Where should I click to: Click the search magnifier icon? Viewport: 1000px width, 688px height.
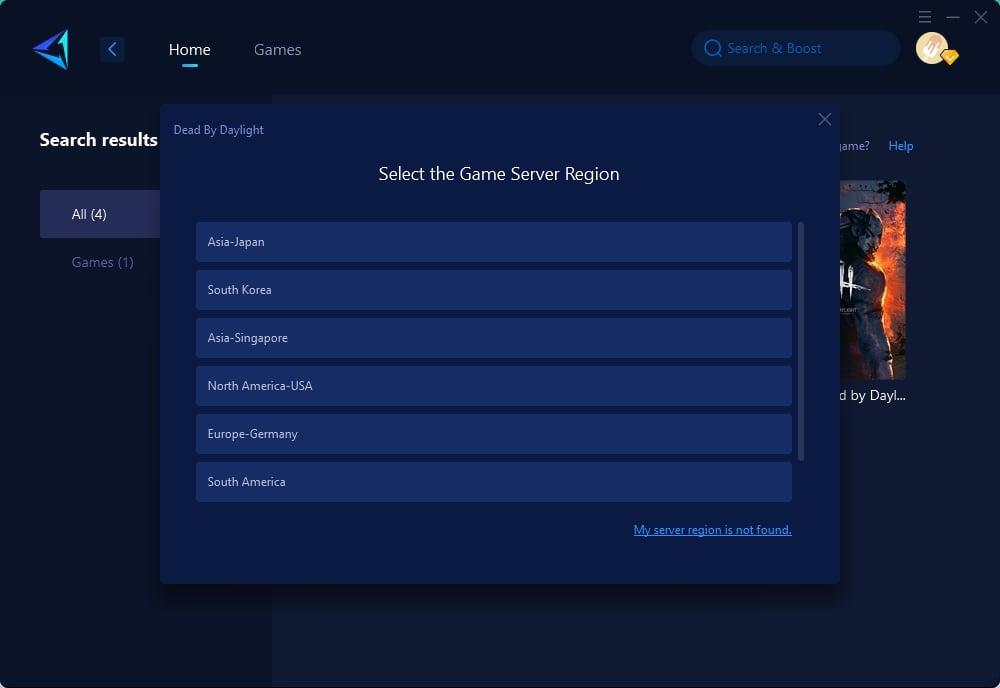tap(712, 48)
